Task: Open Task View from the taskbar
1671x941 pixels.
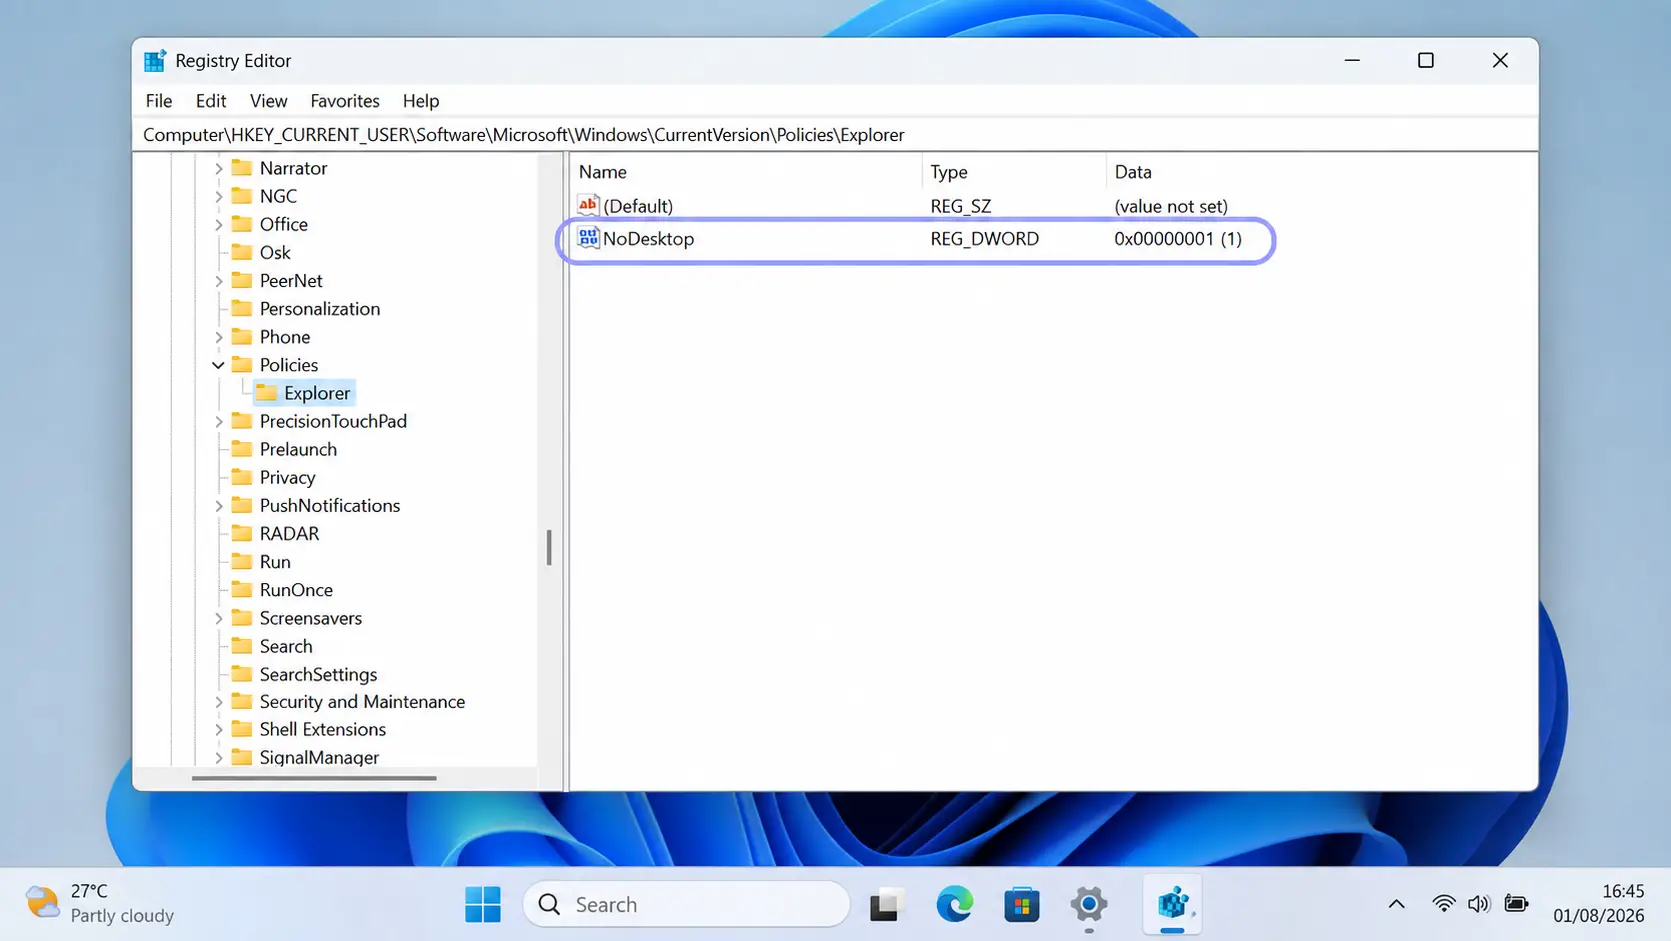Action: [885, 904]
